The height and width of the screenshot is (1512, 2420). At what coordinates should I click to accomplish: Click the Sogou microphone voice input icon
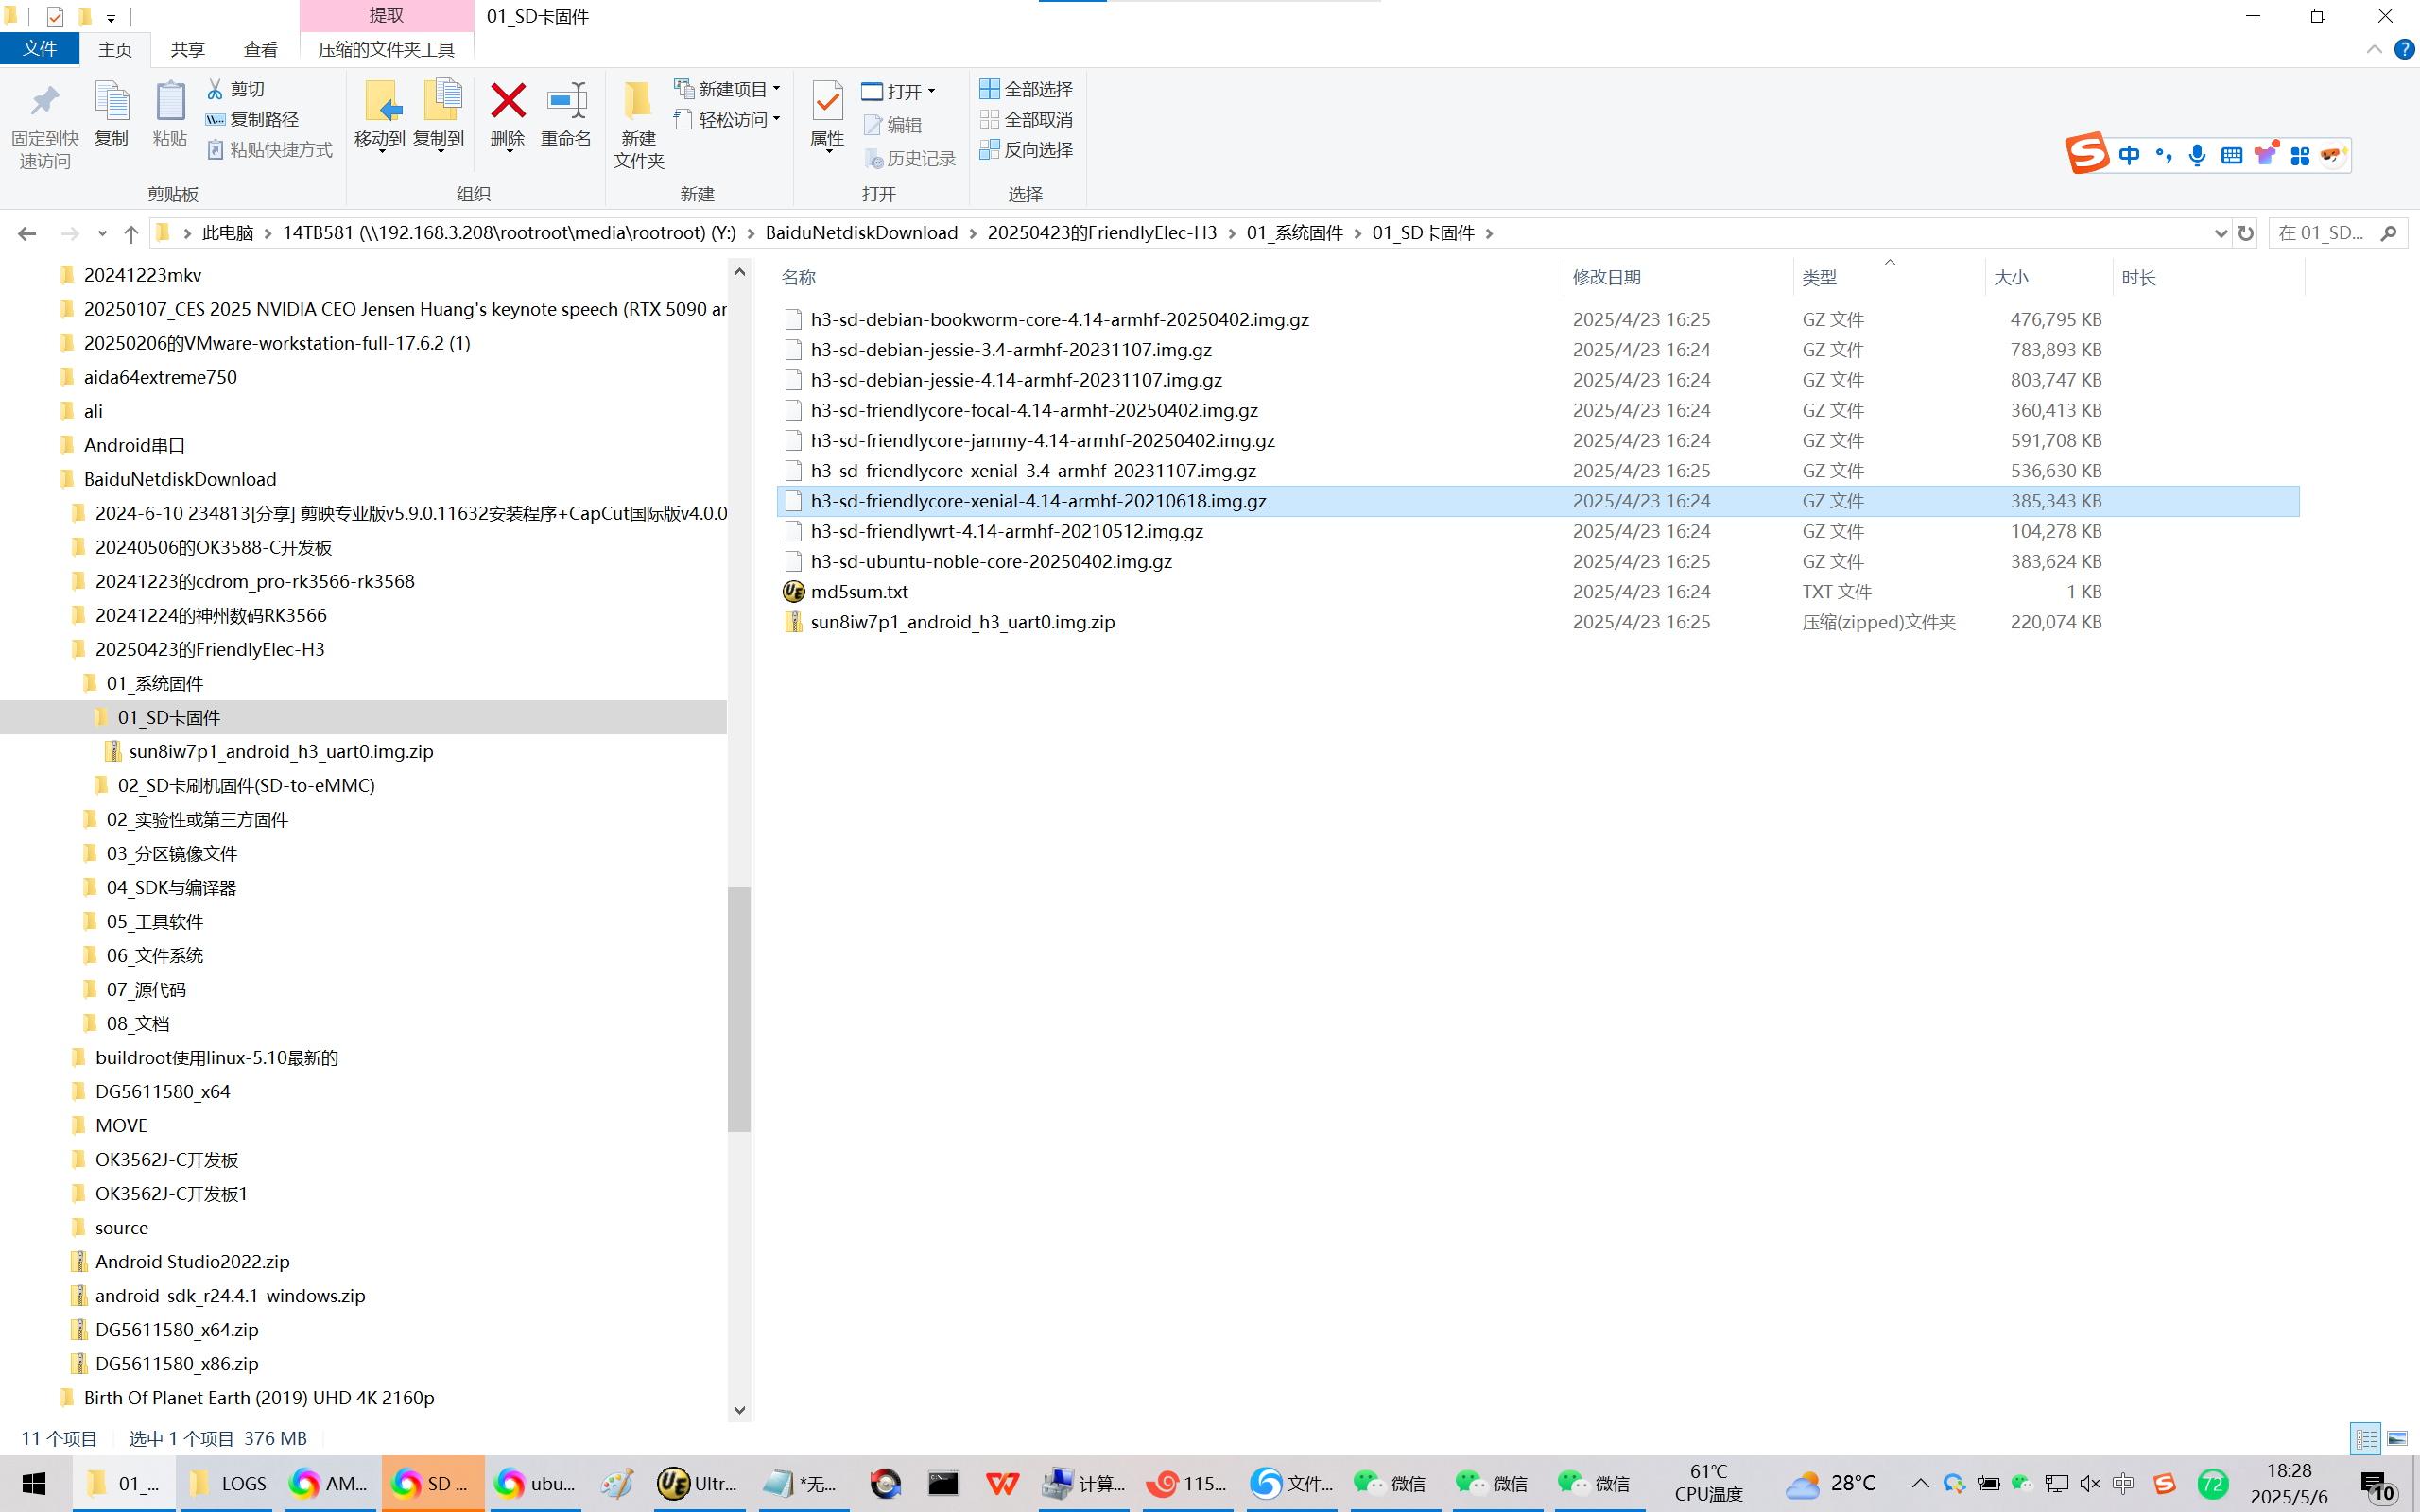tap(2196, 155)
